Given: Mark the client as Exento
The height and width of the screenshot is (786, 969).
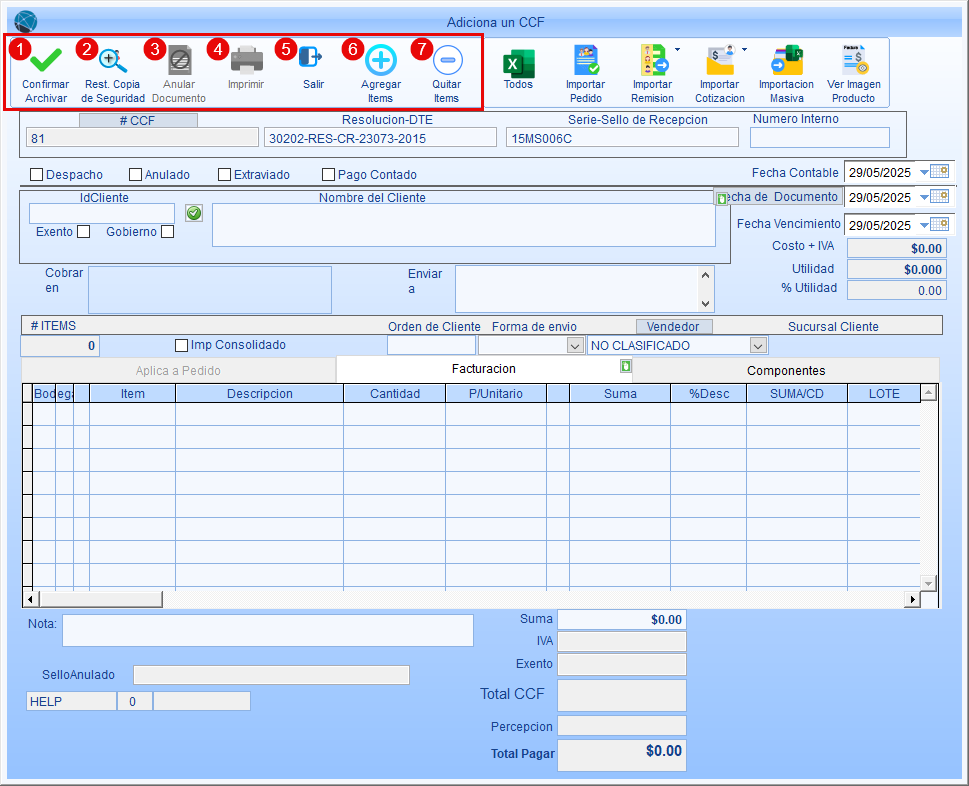Looking at the screenshot, I should pos(83,232).
